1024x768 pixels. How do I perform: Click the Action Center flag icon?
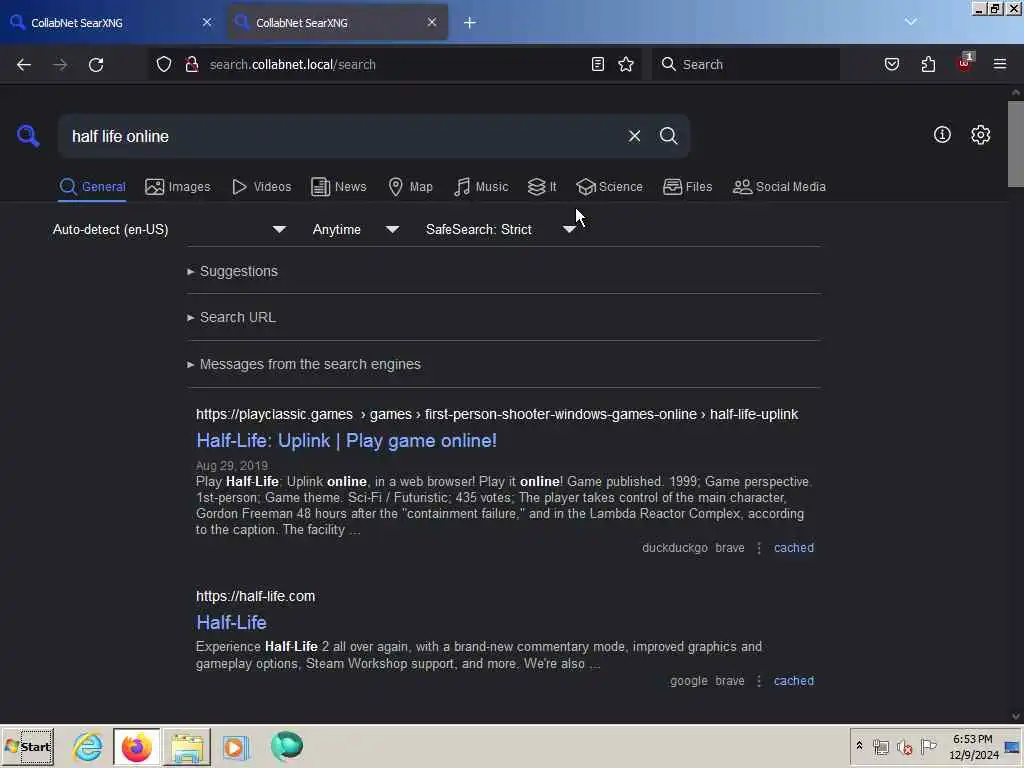point(927,746)
